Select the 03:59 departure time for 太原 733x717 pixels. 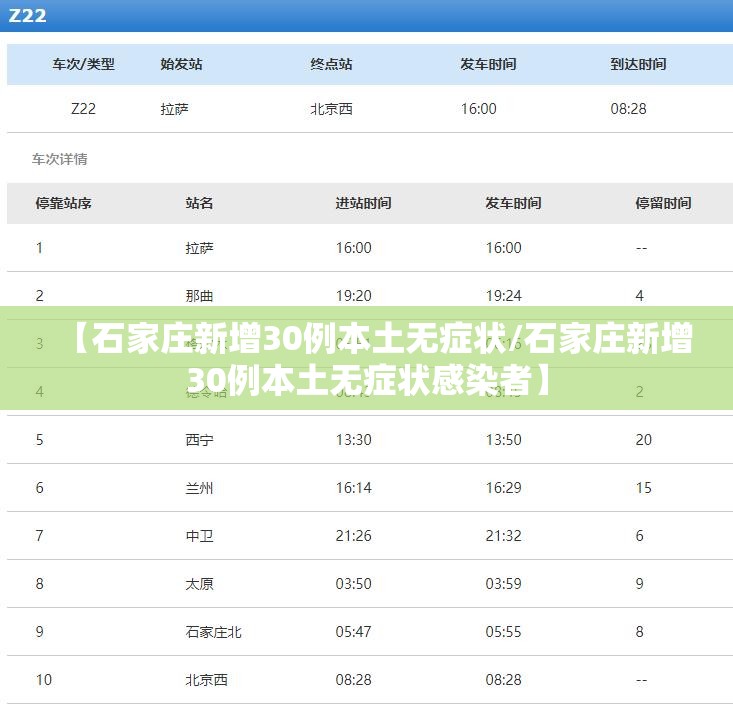[x=503, y=584]
